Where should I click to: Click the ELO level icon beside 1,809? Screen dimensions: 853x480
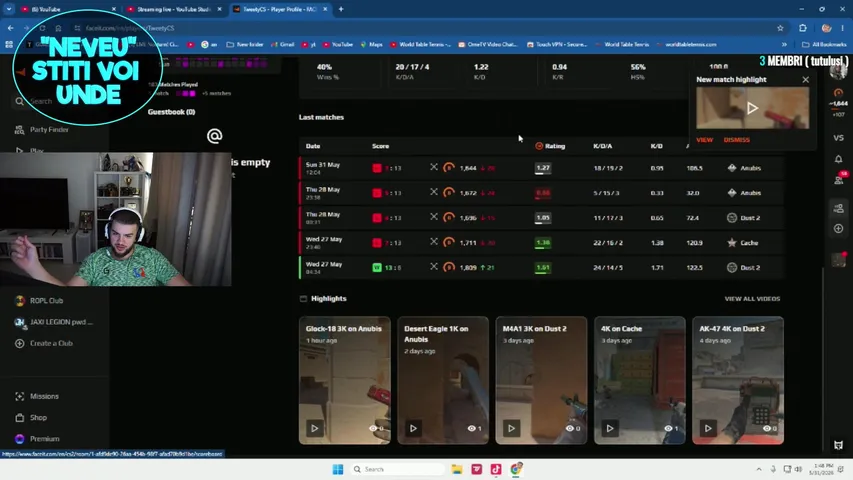[x=449, y=268]
